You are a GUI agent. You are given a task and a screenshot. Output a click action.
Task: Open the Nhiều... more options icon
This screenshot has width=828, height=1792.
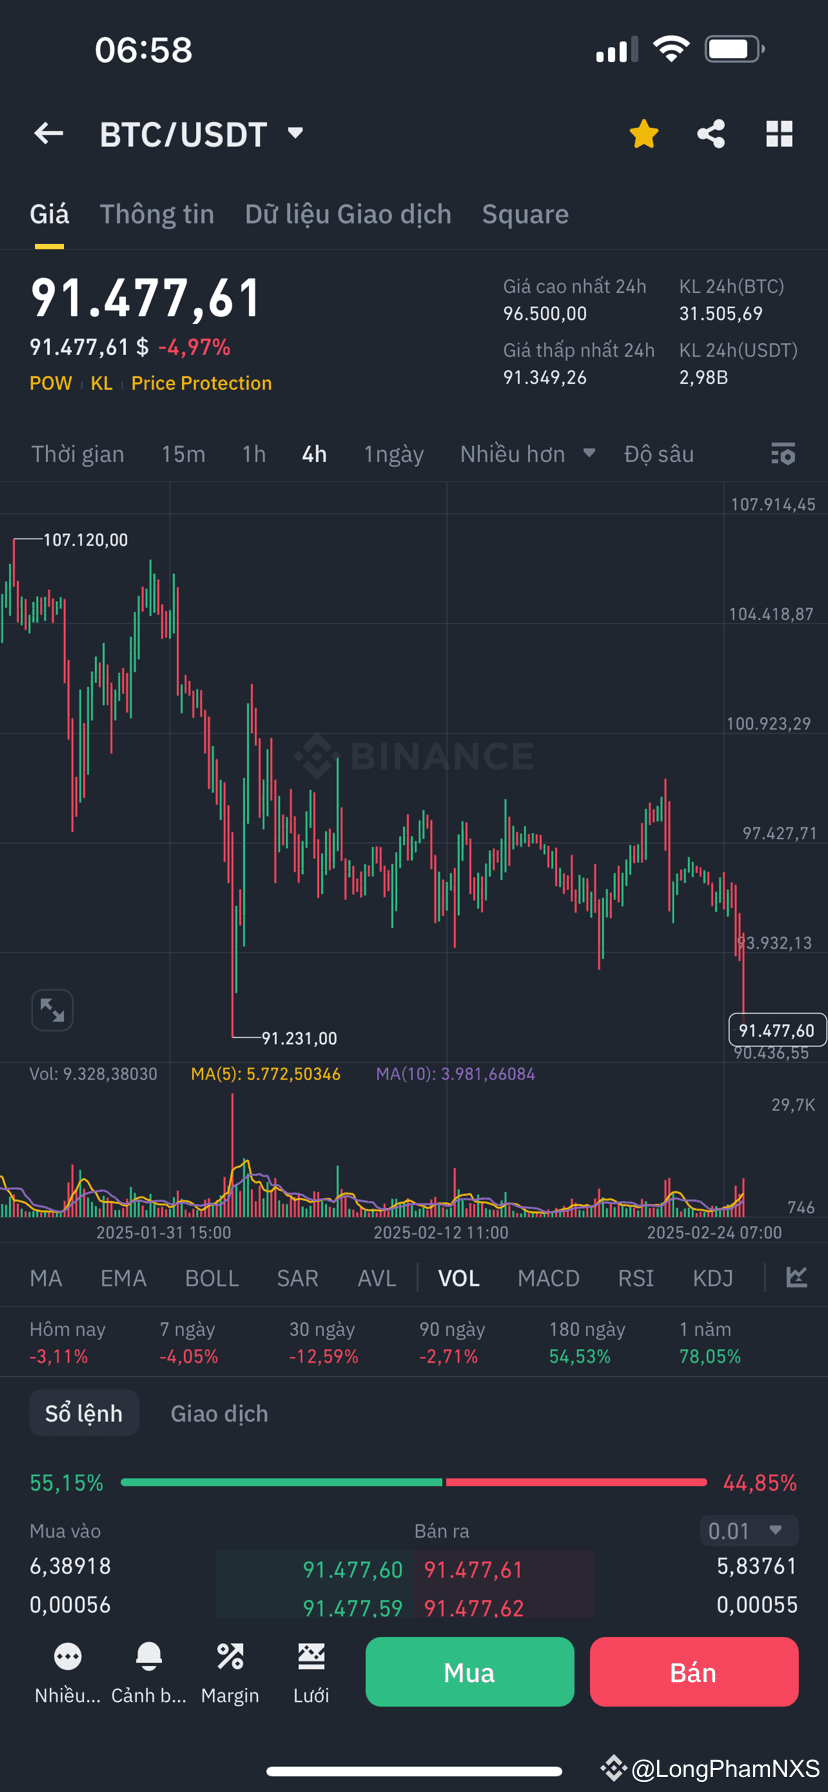(x=68, y=1657)
